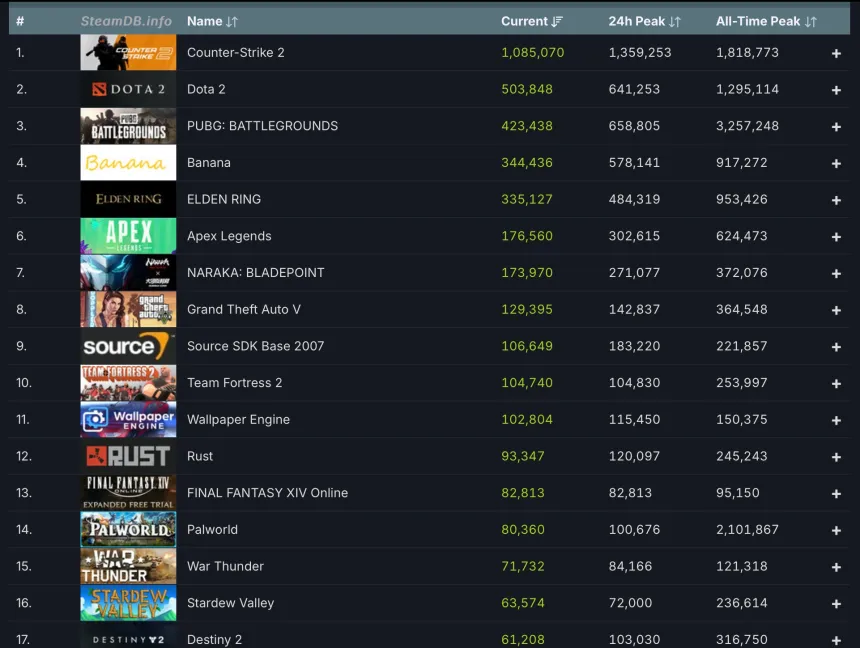Click plus icon on Wallpaper Engine row

click(836, 421)
